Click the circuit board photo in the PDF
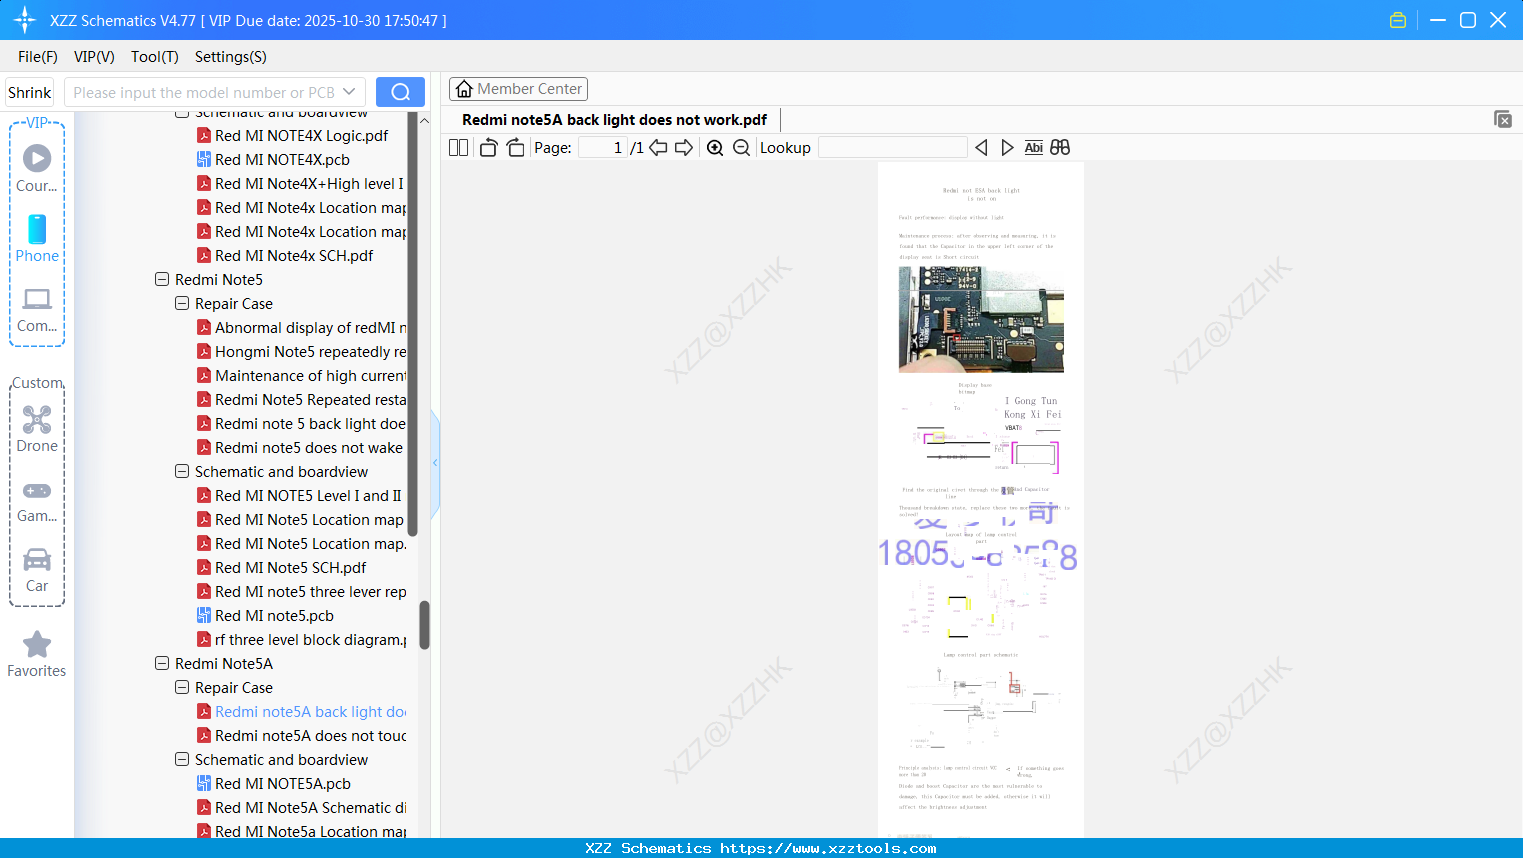Screen dimensions: 1523x858 point(981,320)
